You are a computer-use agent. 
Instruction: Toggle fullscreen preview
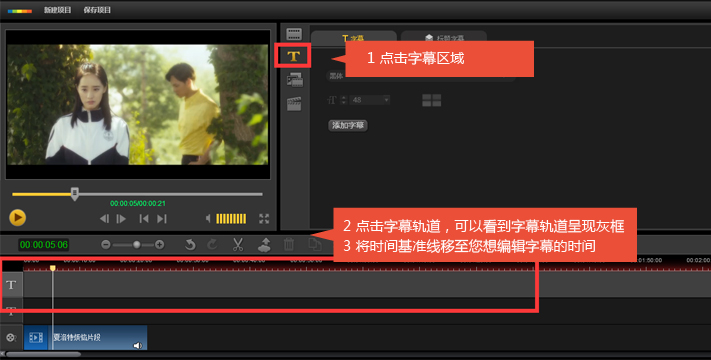coord(264,219)
